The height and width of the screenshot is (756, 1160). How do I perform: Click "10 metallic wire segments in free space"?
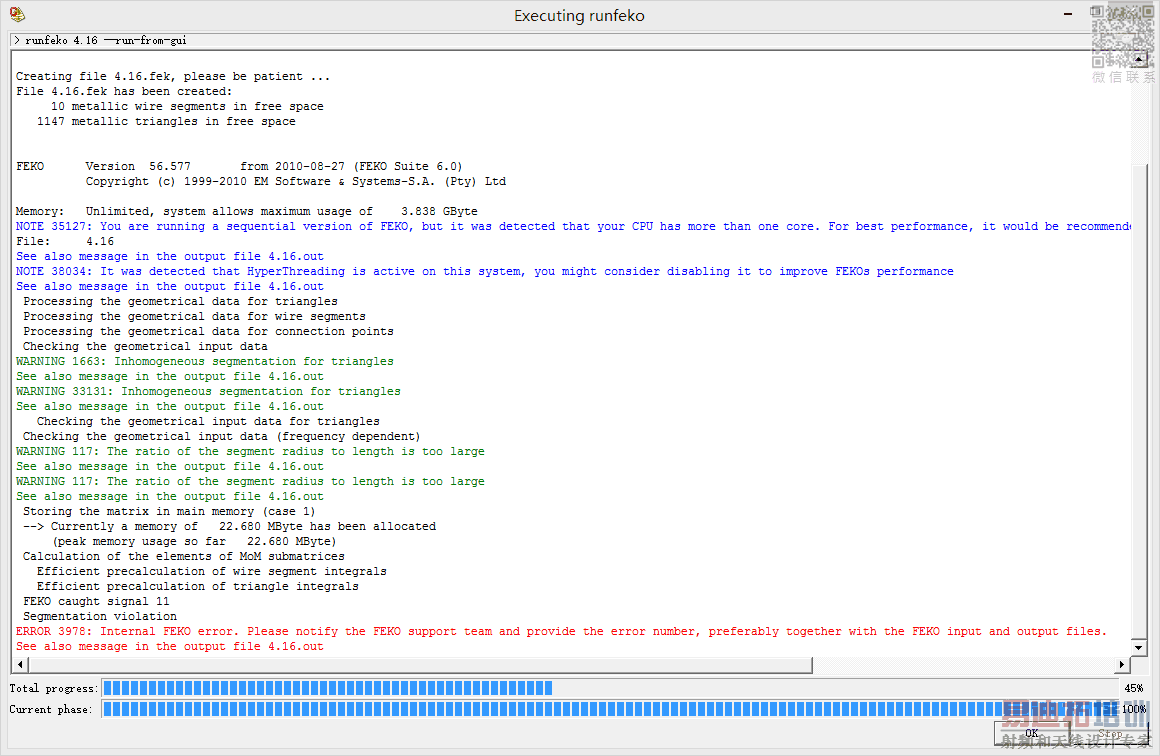187,107
